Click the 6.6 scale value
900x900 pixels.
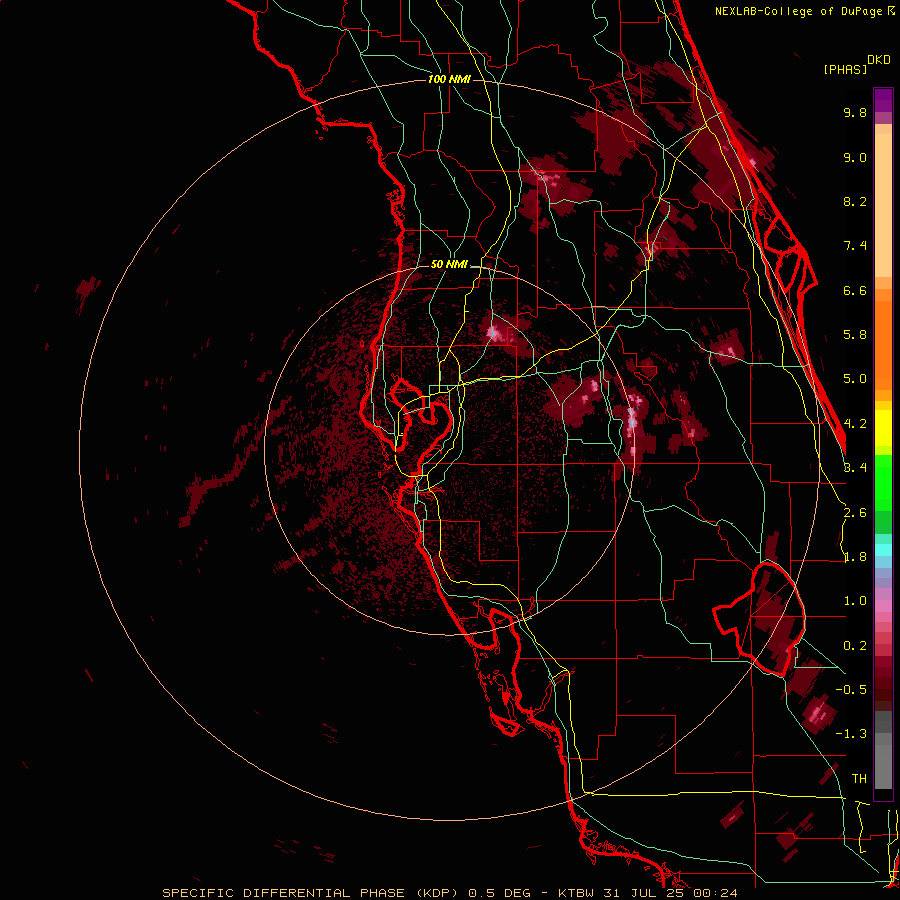(x=855, y=290)
